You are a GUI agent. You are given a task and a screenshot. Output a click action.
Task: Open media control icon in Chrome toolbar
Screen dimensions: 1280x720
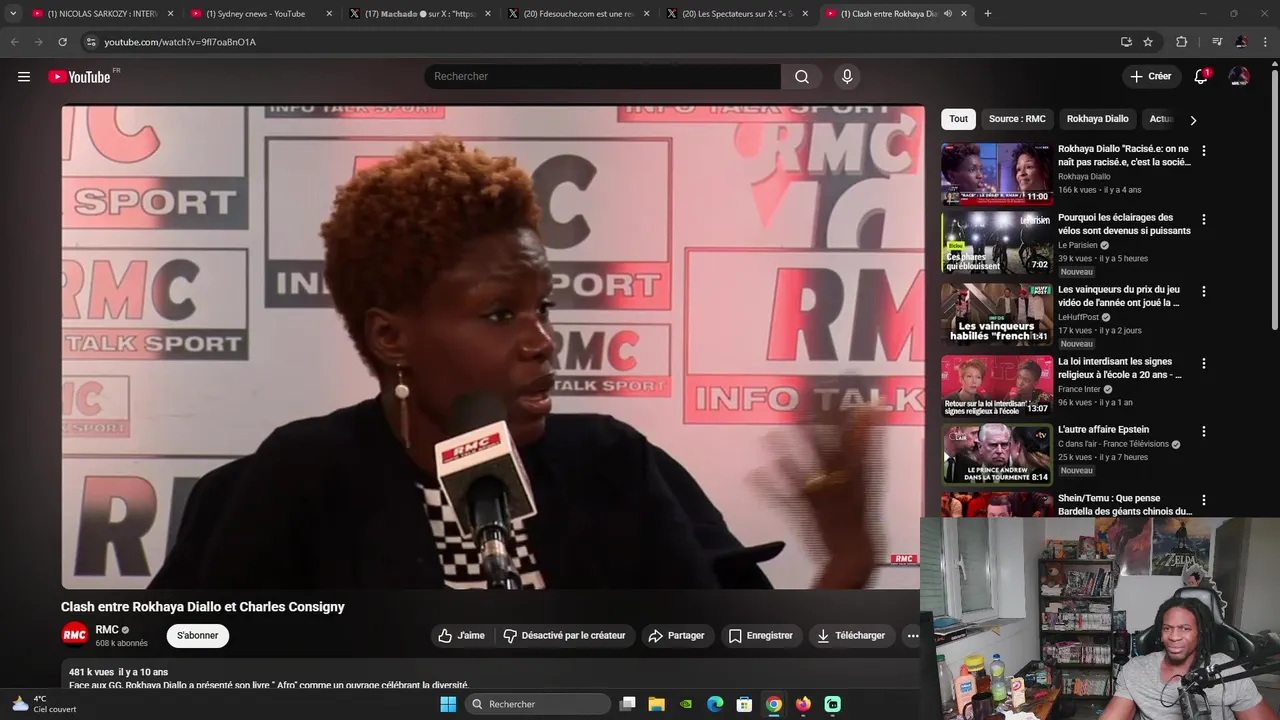pyautogui.click(x=1216, y=42)
